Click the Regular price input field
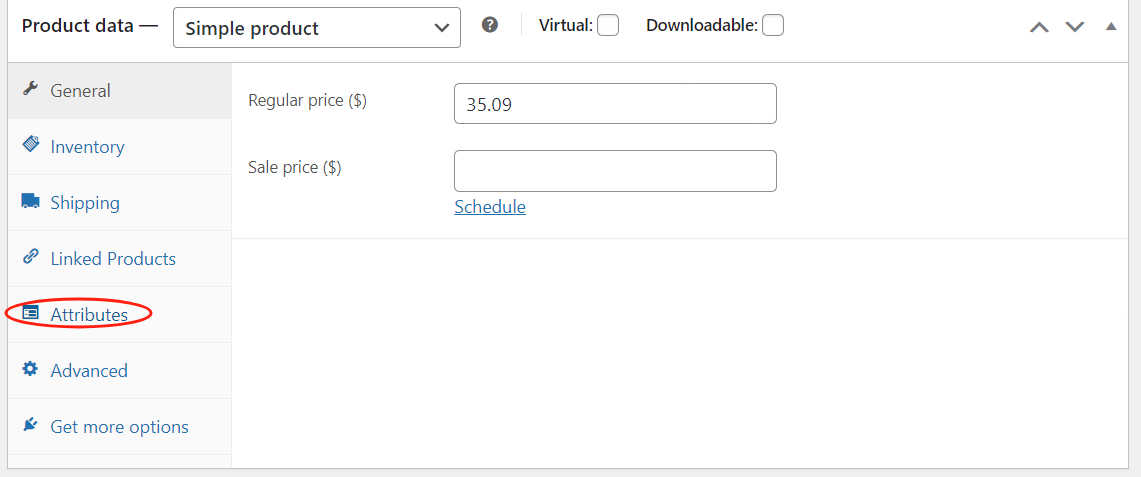The width and height of the screenshot is (1141, 477). point(615,104)
